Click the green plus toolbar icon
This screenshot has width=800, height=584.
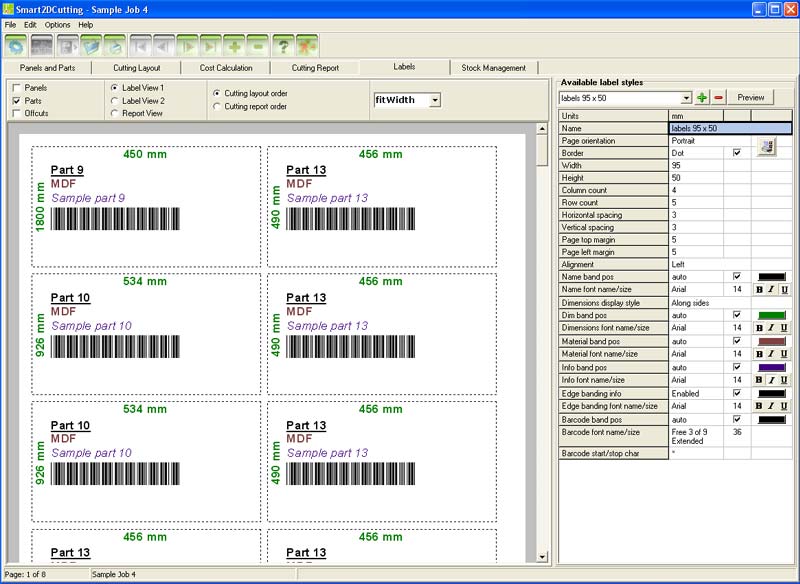234,46
